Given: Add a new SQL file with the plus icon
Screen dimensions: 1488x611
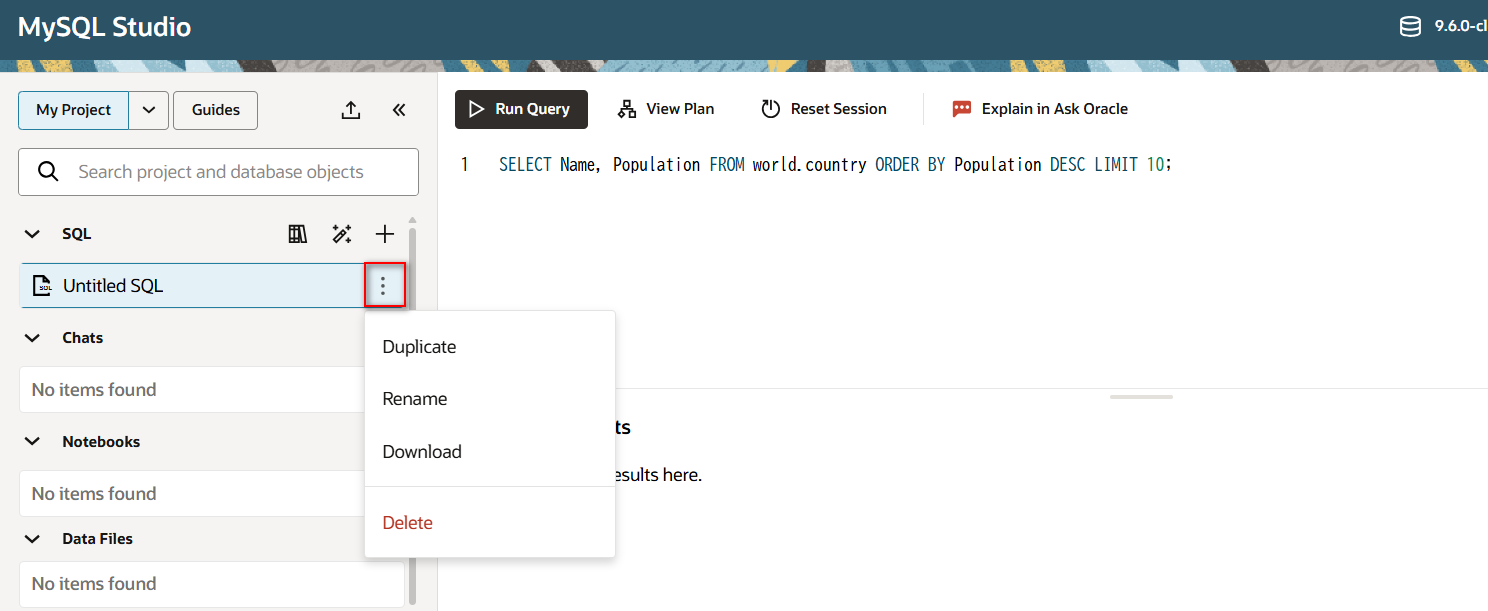Looking at the screenshot, I should pos(385,234).
